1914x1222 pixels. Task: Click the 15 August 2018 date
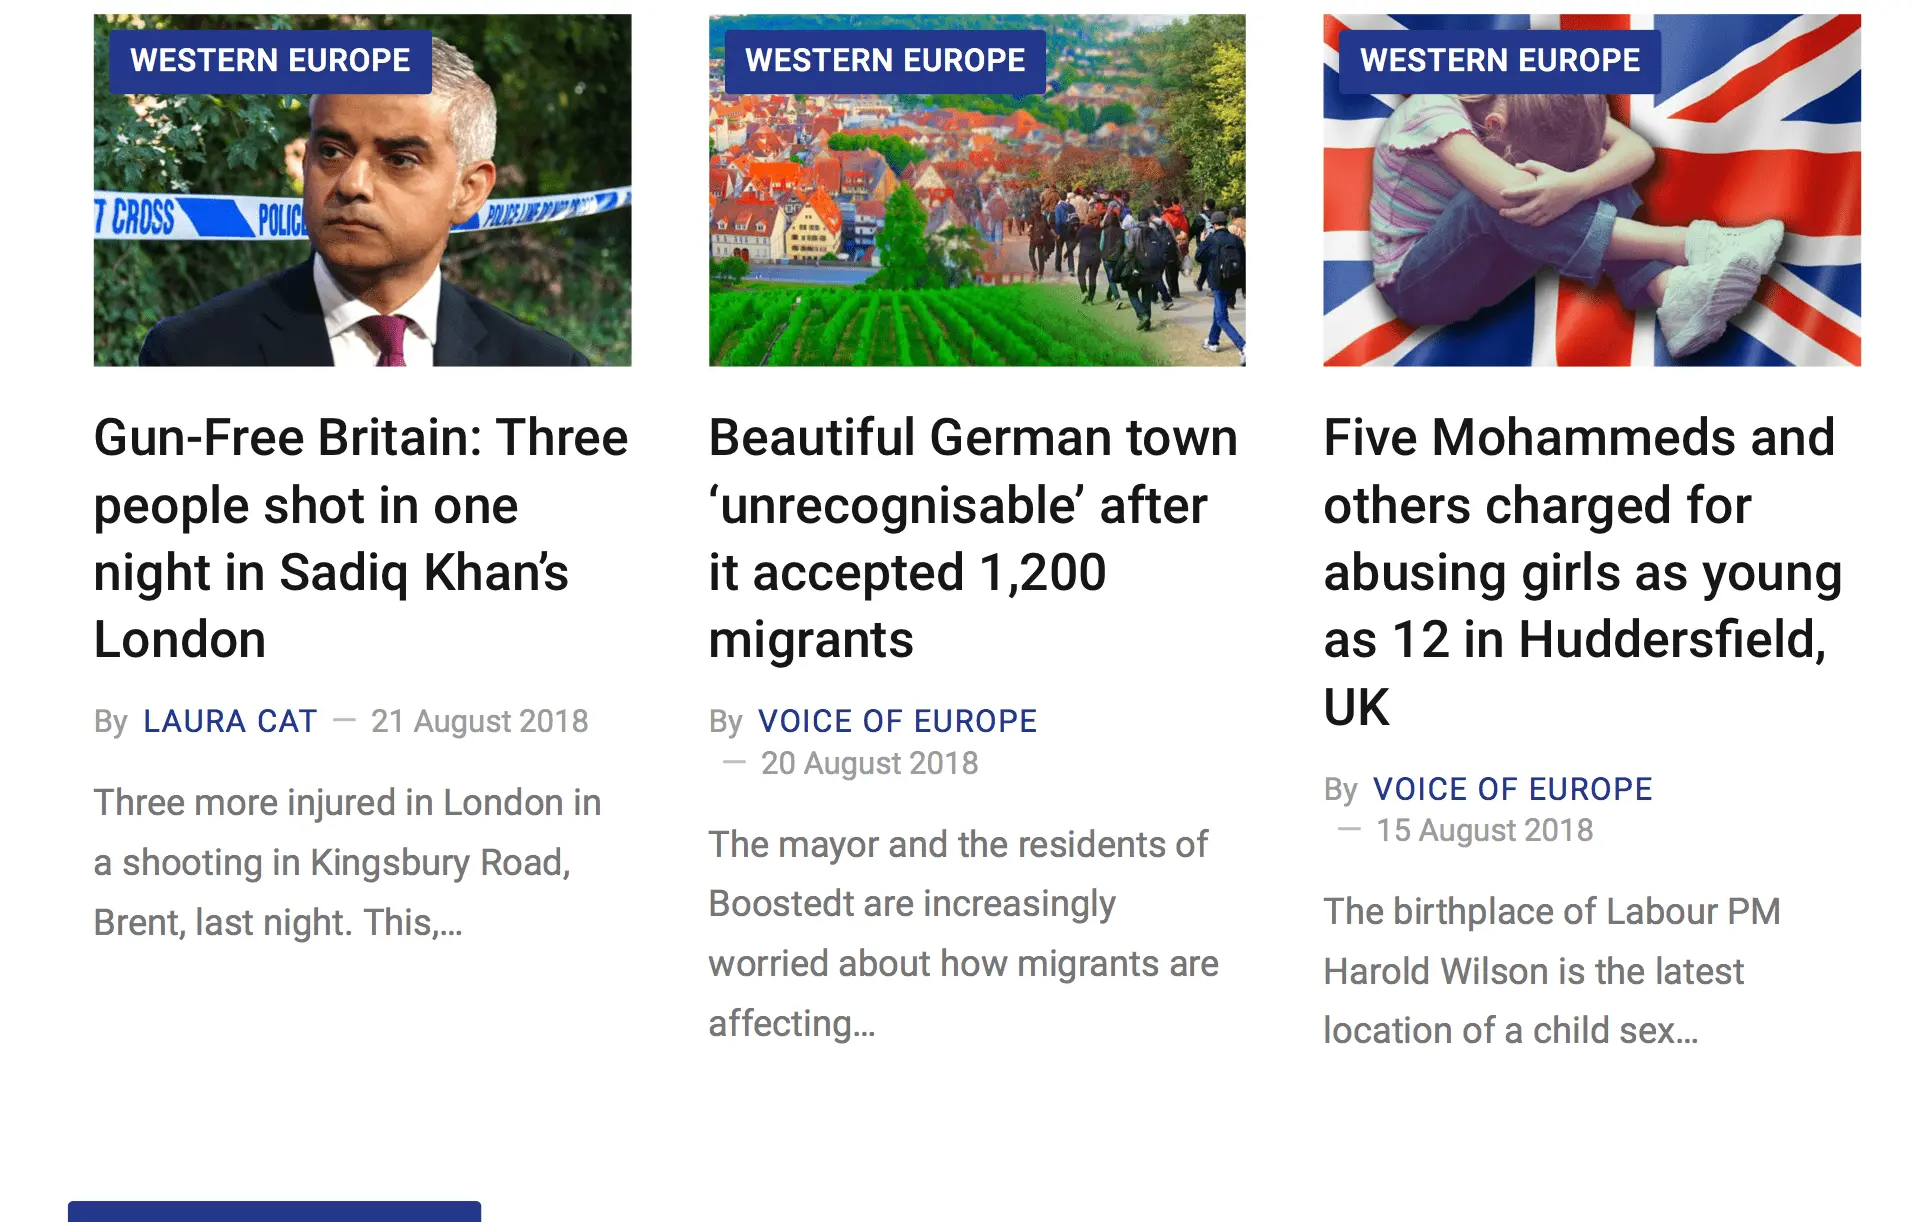1484,830
